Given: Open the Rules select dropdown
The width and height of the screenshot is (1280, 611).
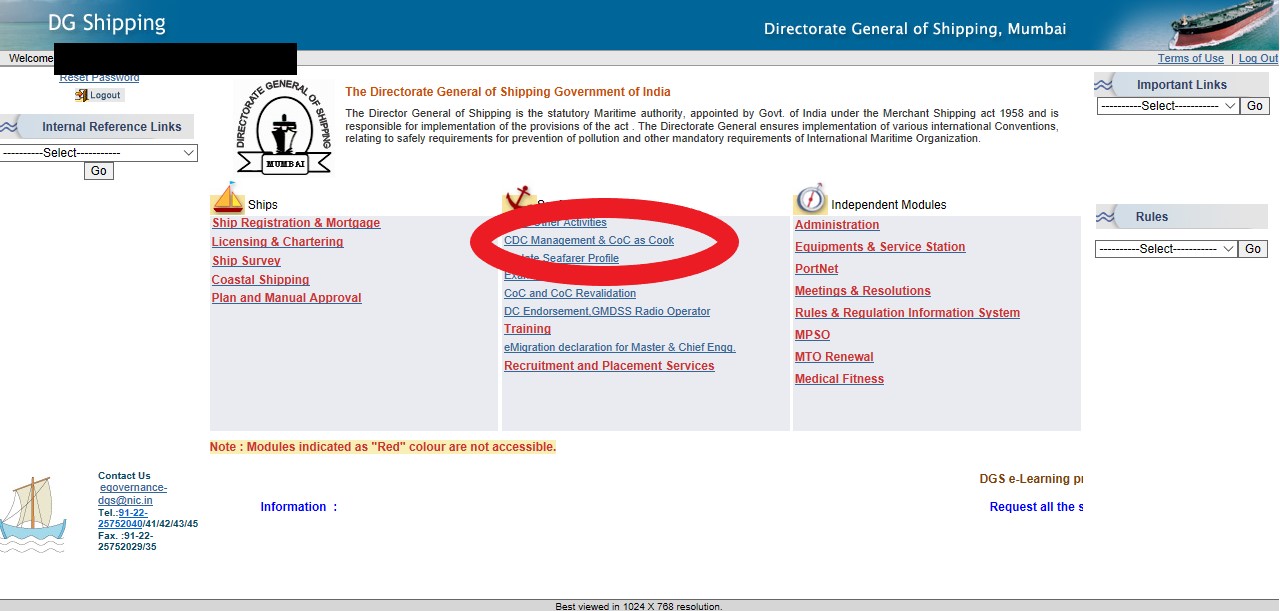Looking at the screenshot, I should (1166, 249).
